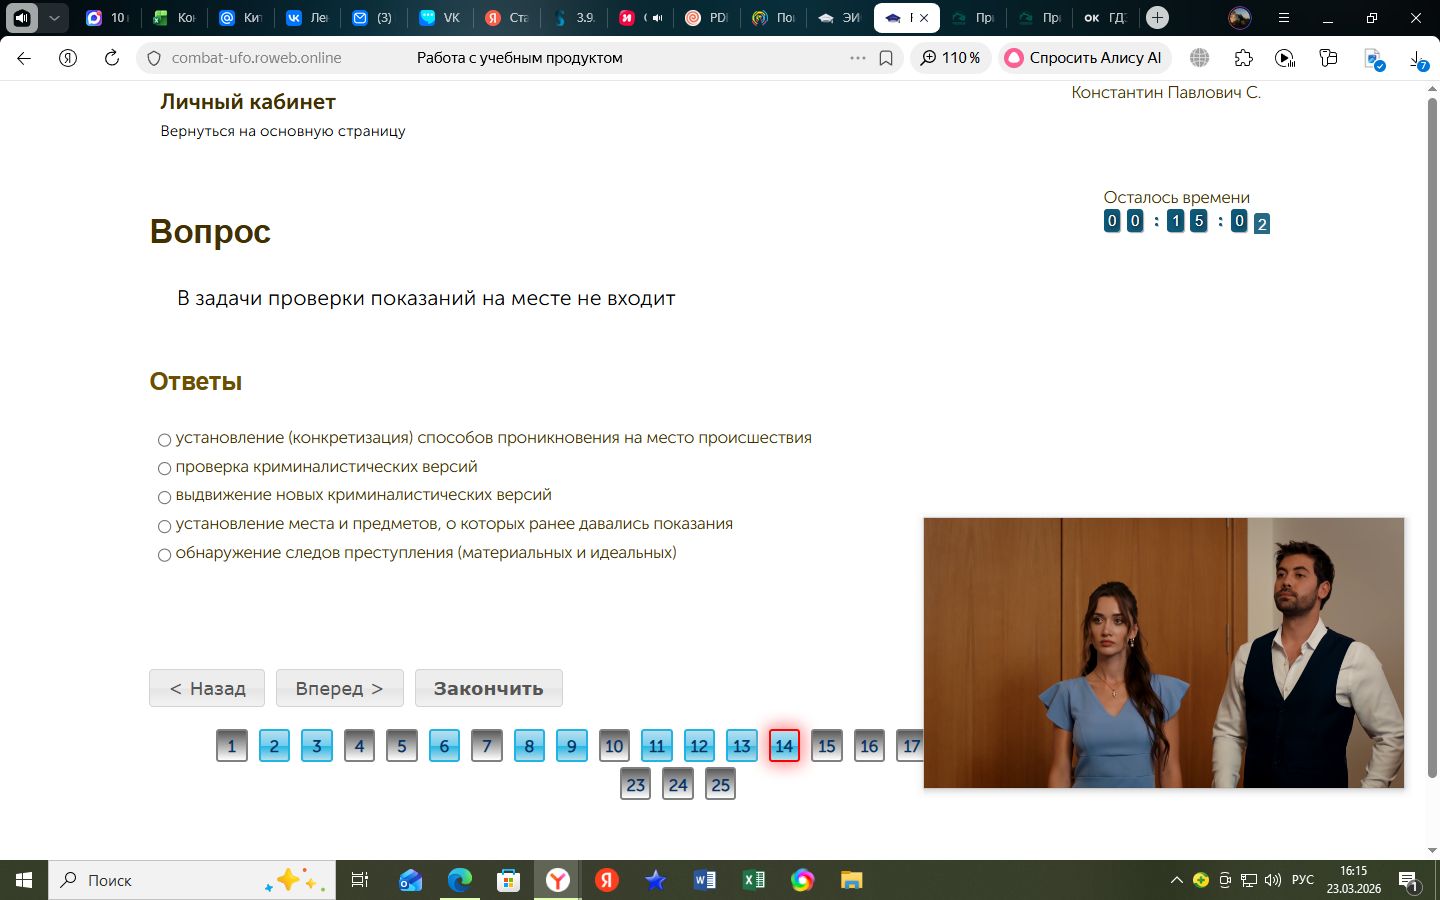Expand the tab list chevron dropdown

coord(54,17)
